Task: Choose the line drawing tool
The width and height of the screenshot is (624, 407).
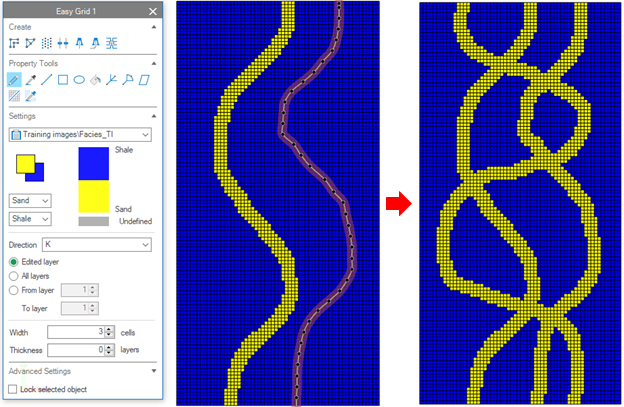Action: 46,79
